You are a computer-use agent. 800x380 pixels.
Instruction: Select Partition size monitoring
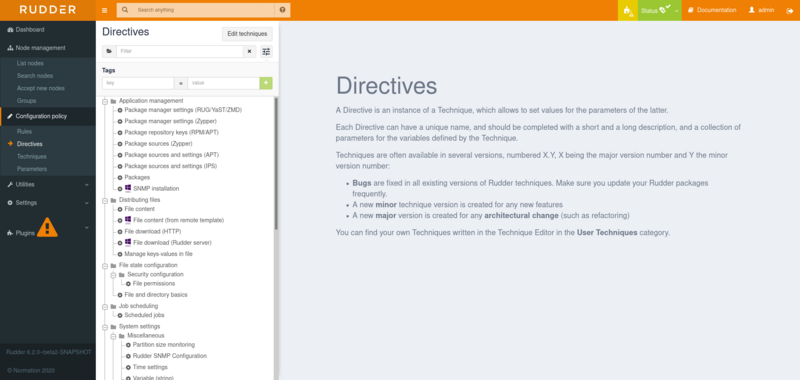pos(163,345)
